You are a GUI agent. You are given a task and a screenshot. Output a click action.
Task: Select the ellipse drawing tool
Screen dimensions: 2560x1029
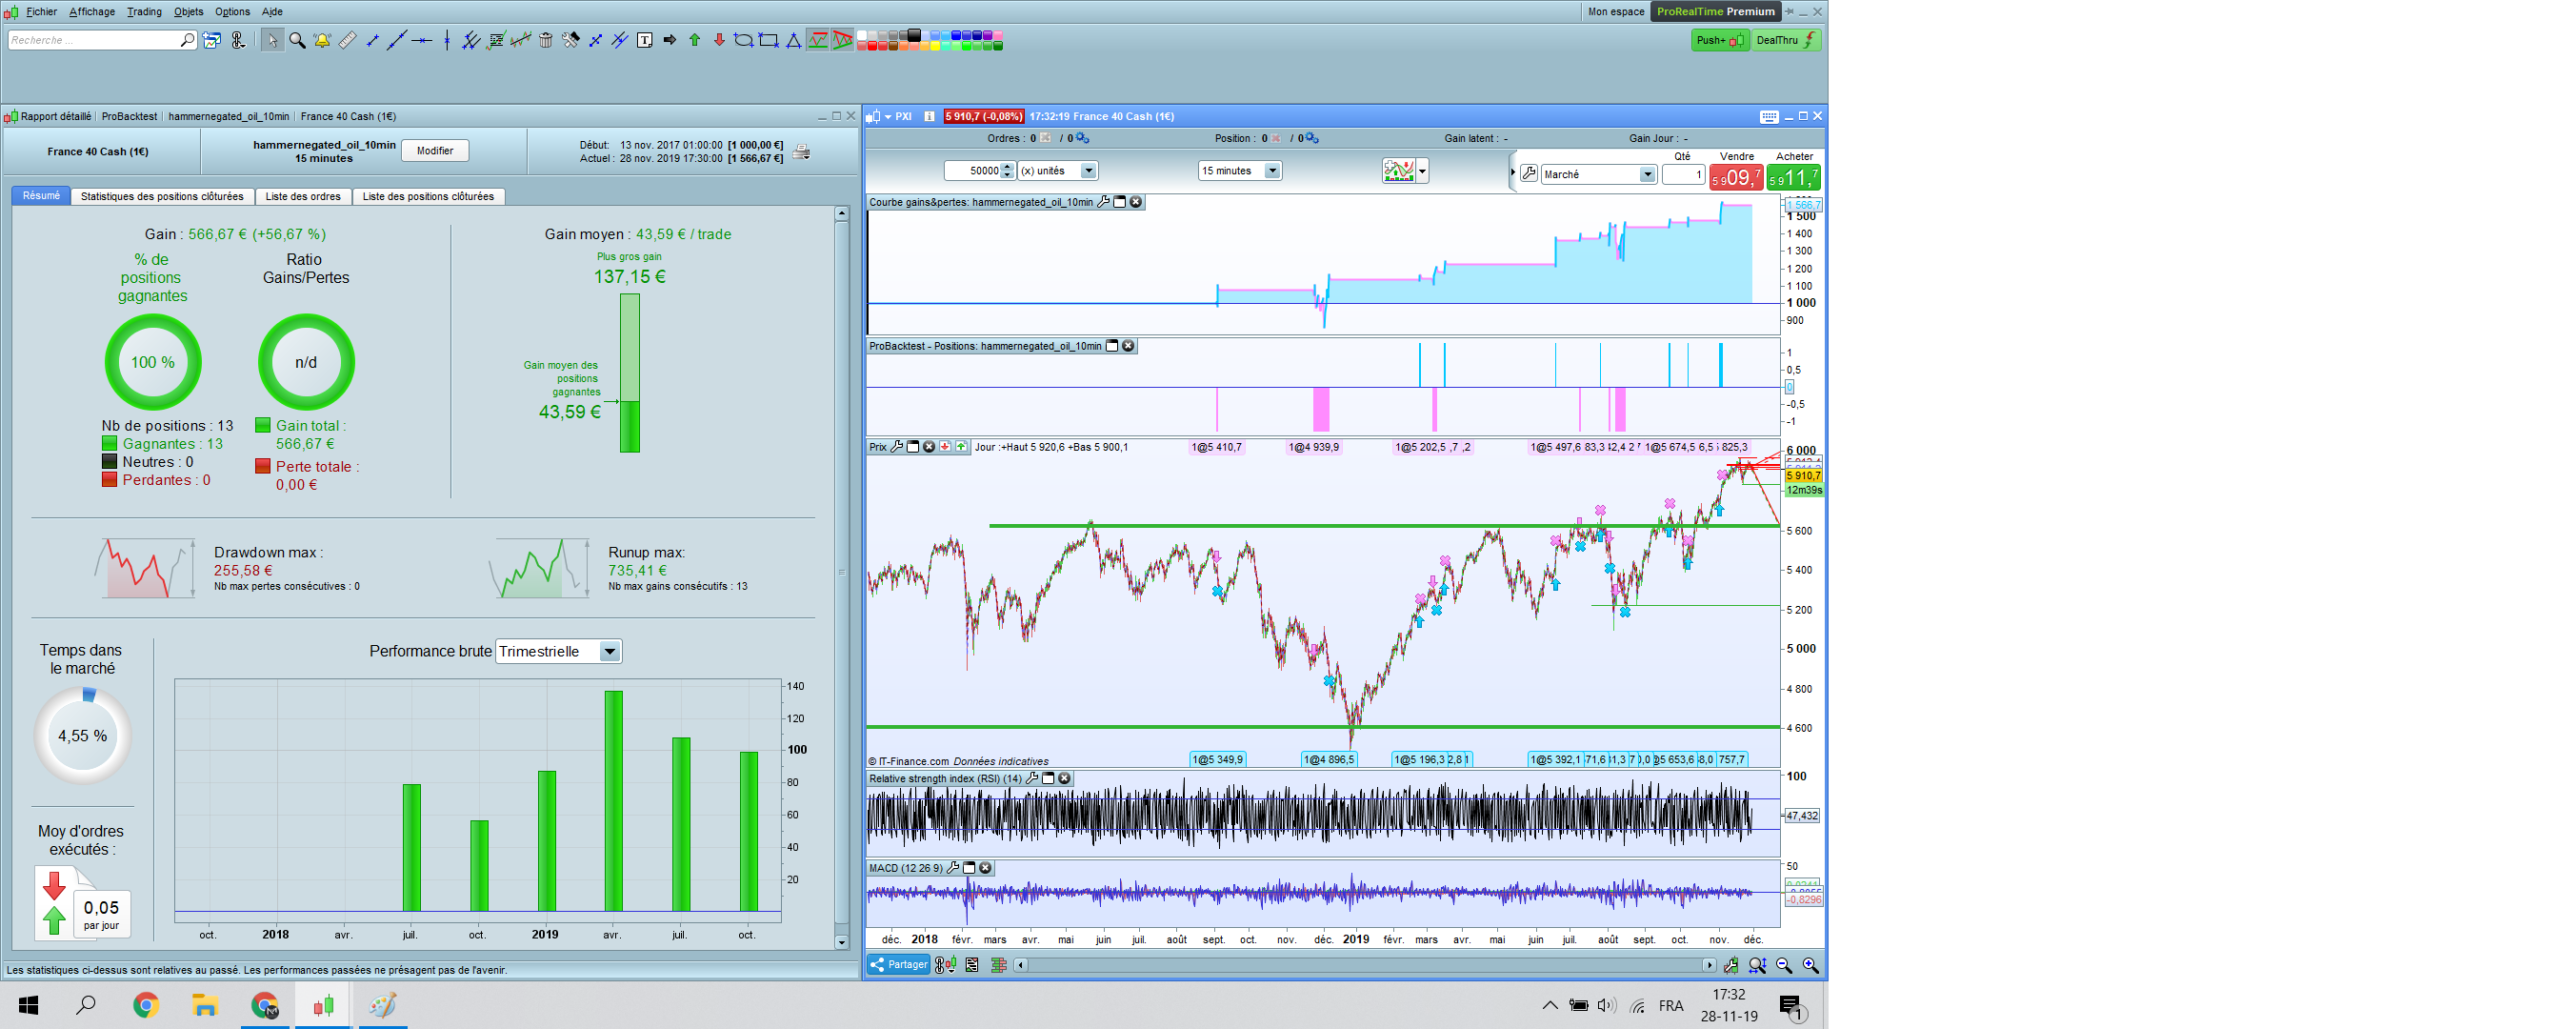point(743,41)
